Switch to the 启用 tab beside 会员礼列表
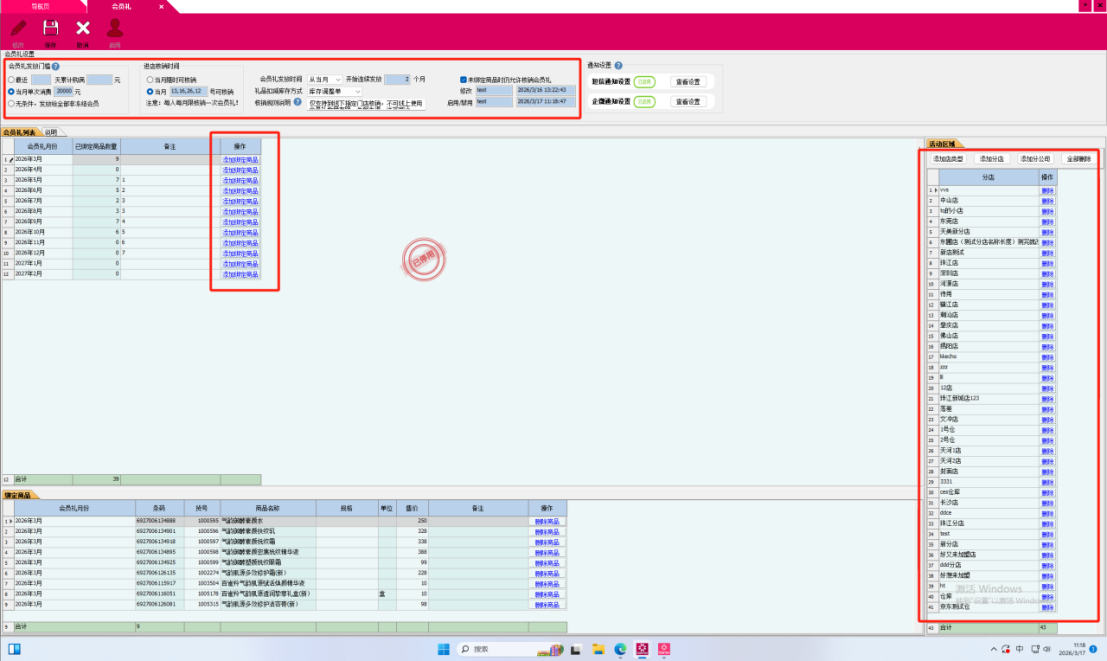The image size is (1107, 661). (51, 132)
